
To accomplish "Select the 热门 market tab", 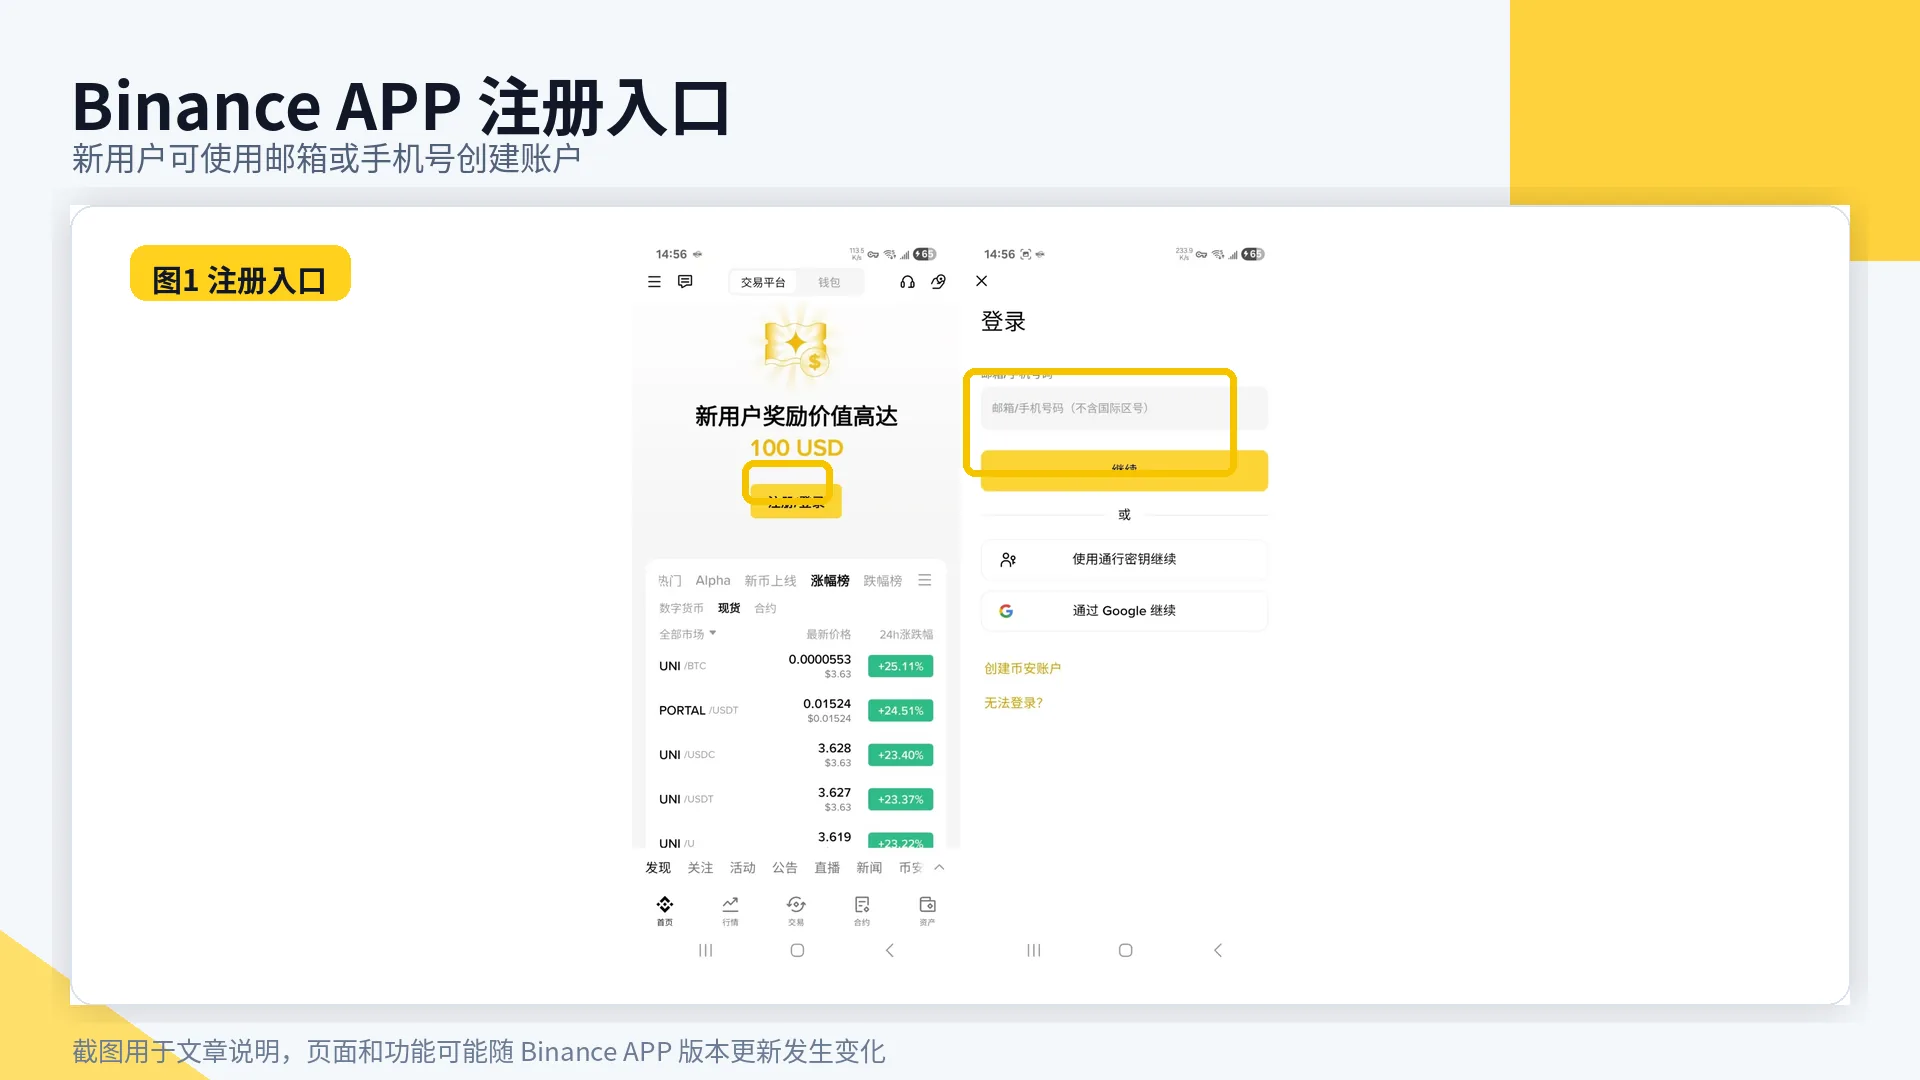I will 670,581.
